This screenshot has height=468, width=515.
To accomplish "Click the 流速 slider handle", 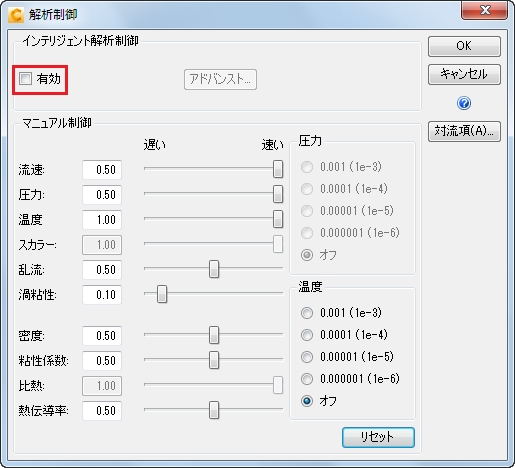I will (x=278, y=169).
